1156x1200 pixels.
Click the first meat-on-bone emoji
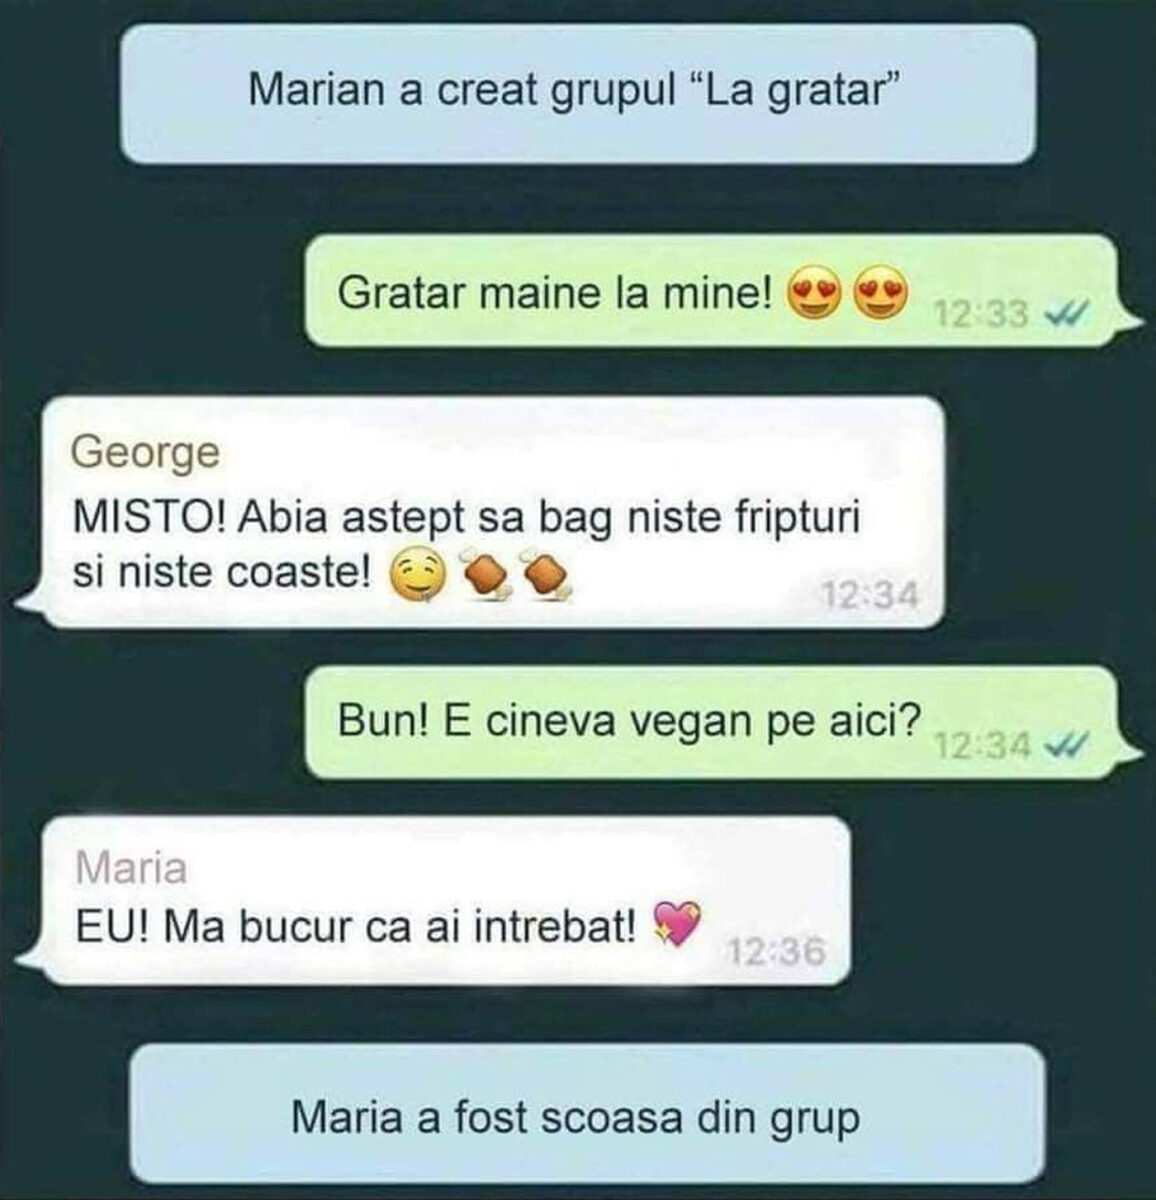pyautogui.click(x=485, y=577)
